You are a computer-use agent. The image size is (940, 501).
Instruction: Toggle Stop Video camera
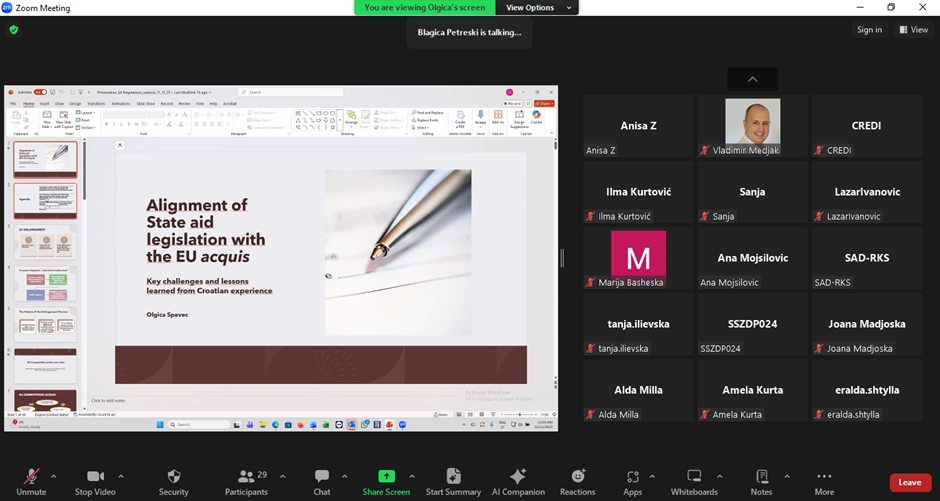95,477
